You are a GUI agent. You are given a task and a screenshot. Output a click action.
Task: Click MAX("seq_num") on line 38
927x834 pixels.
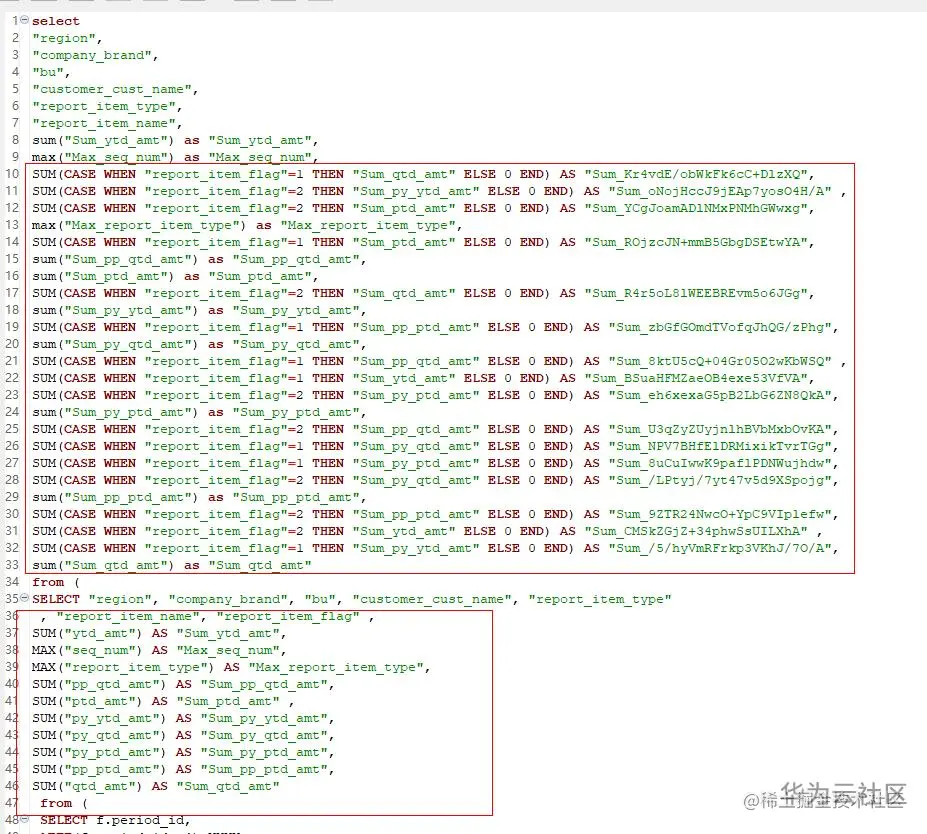(87, 650)
